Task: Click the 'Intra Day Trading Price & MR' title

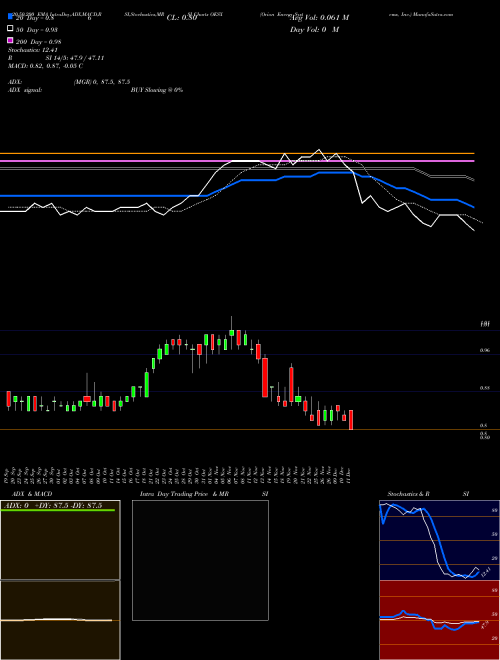Action: 184,494
